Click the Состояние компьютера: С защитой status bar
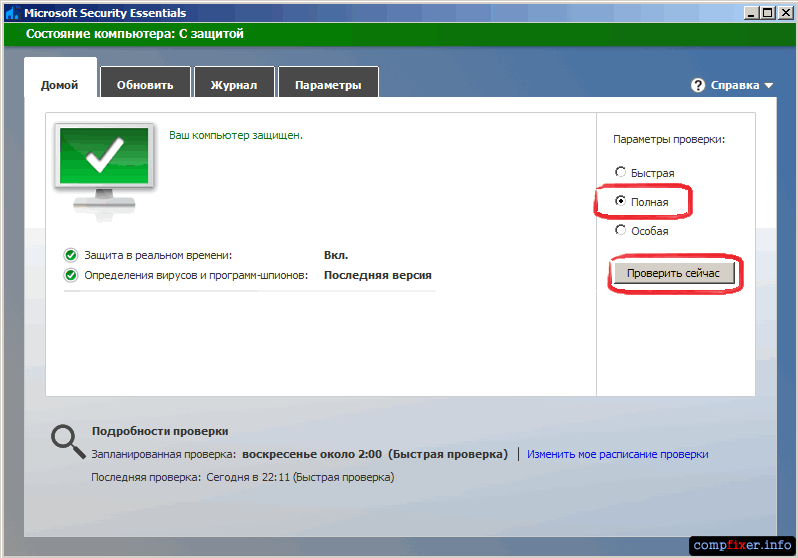Viewport: 798px width, 558px height. tap(399, 34)
